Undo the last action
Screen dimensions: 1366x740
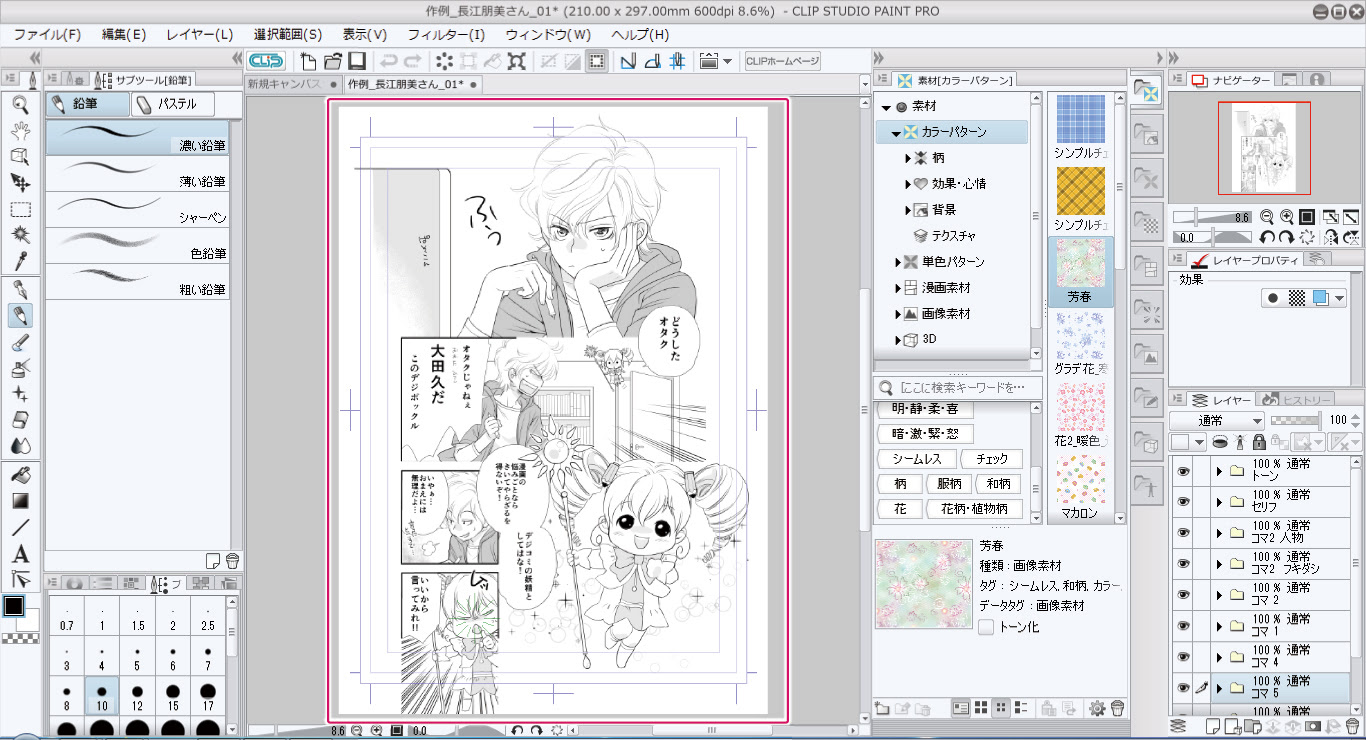tap(388, 61)
